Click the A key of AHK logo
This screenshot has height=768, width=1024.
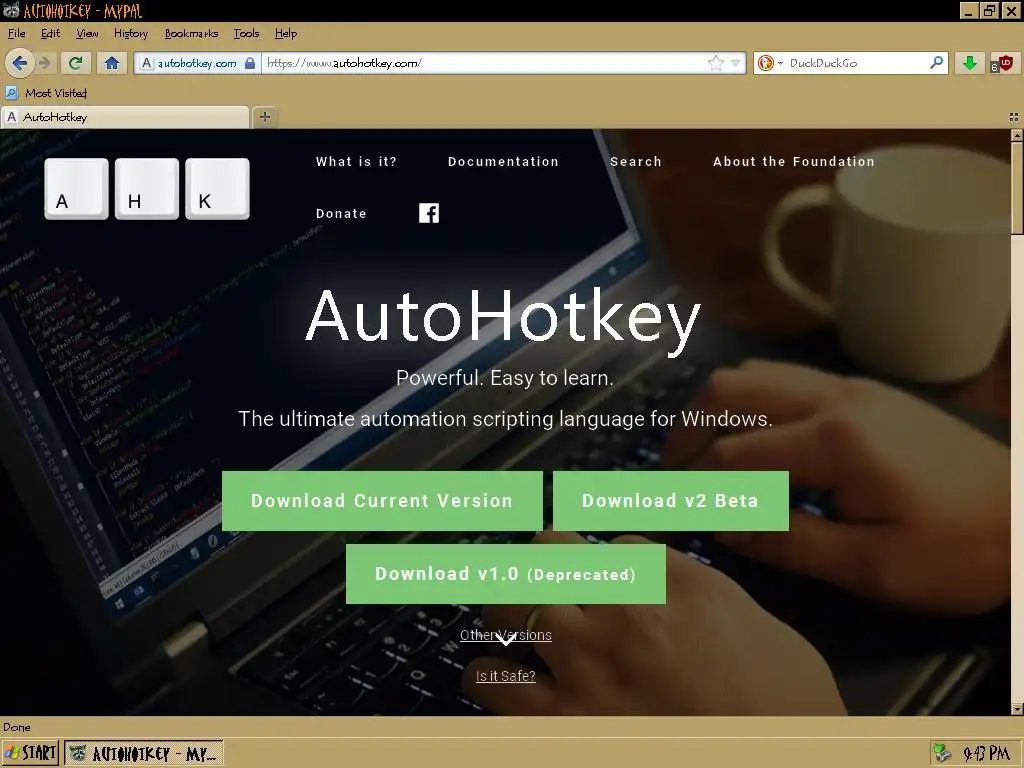click(x=76, y=189)
